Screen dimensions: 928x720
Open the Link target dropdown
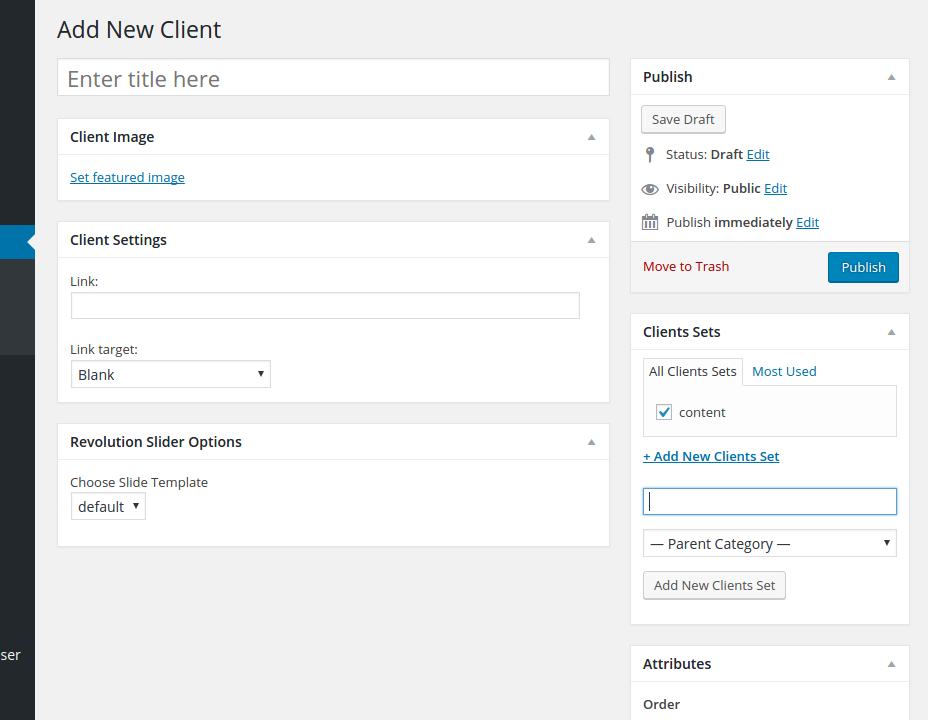pyautogui.click(x=170, y=374)
